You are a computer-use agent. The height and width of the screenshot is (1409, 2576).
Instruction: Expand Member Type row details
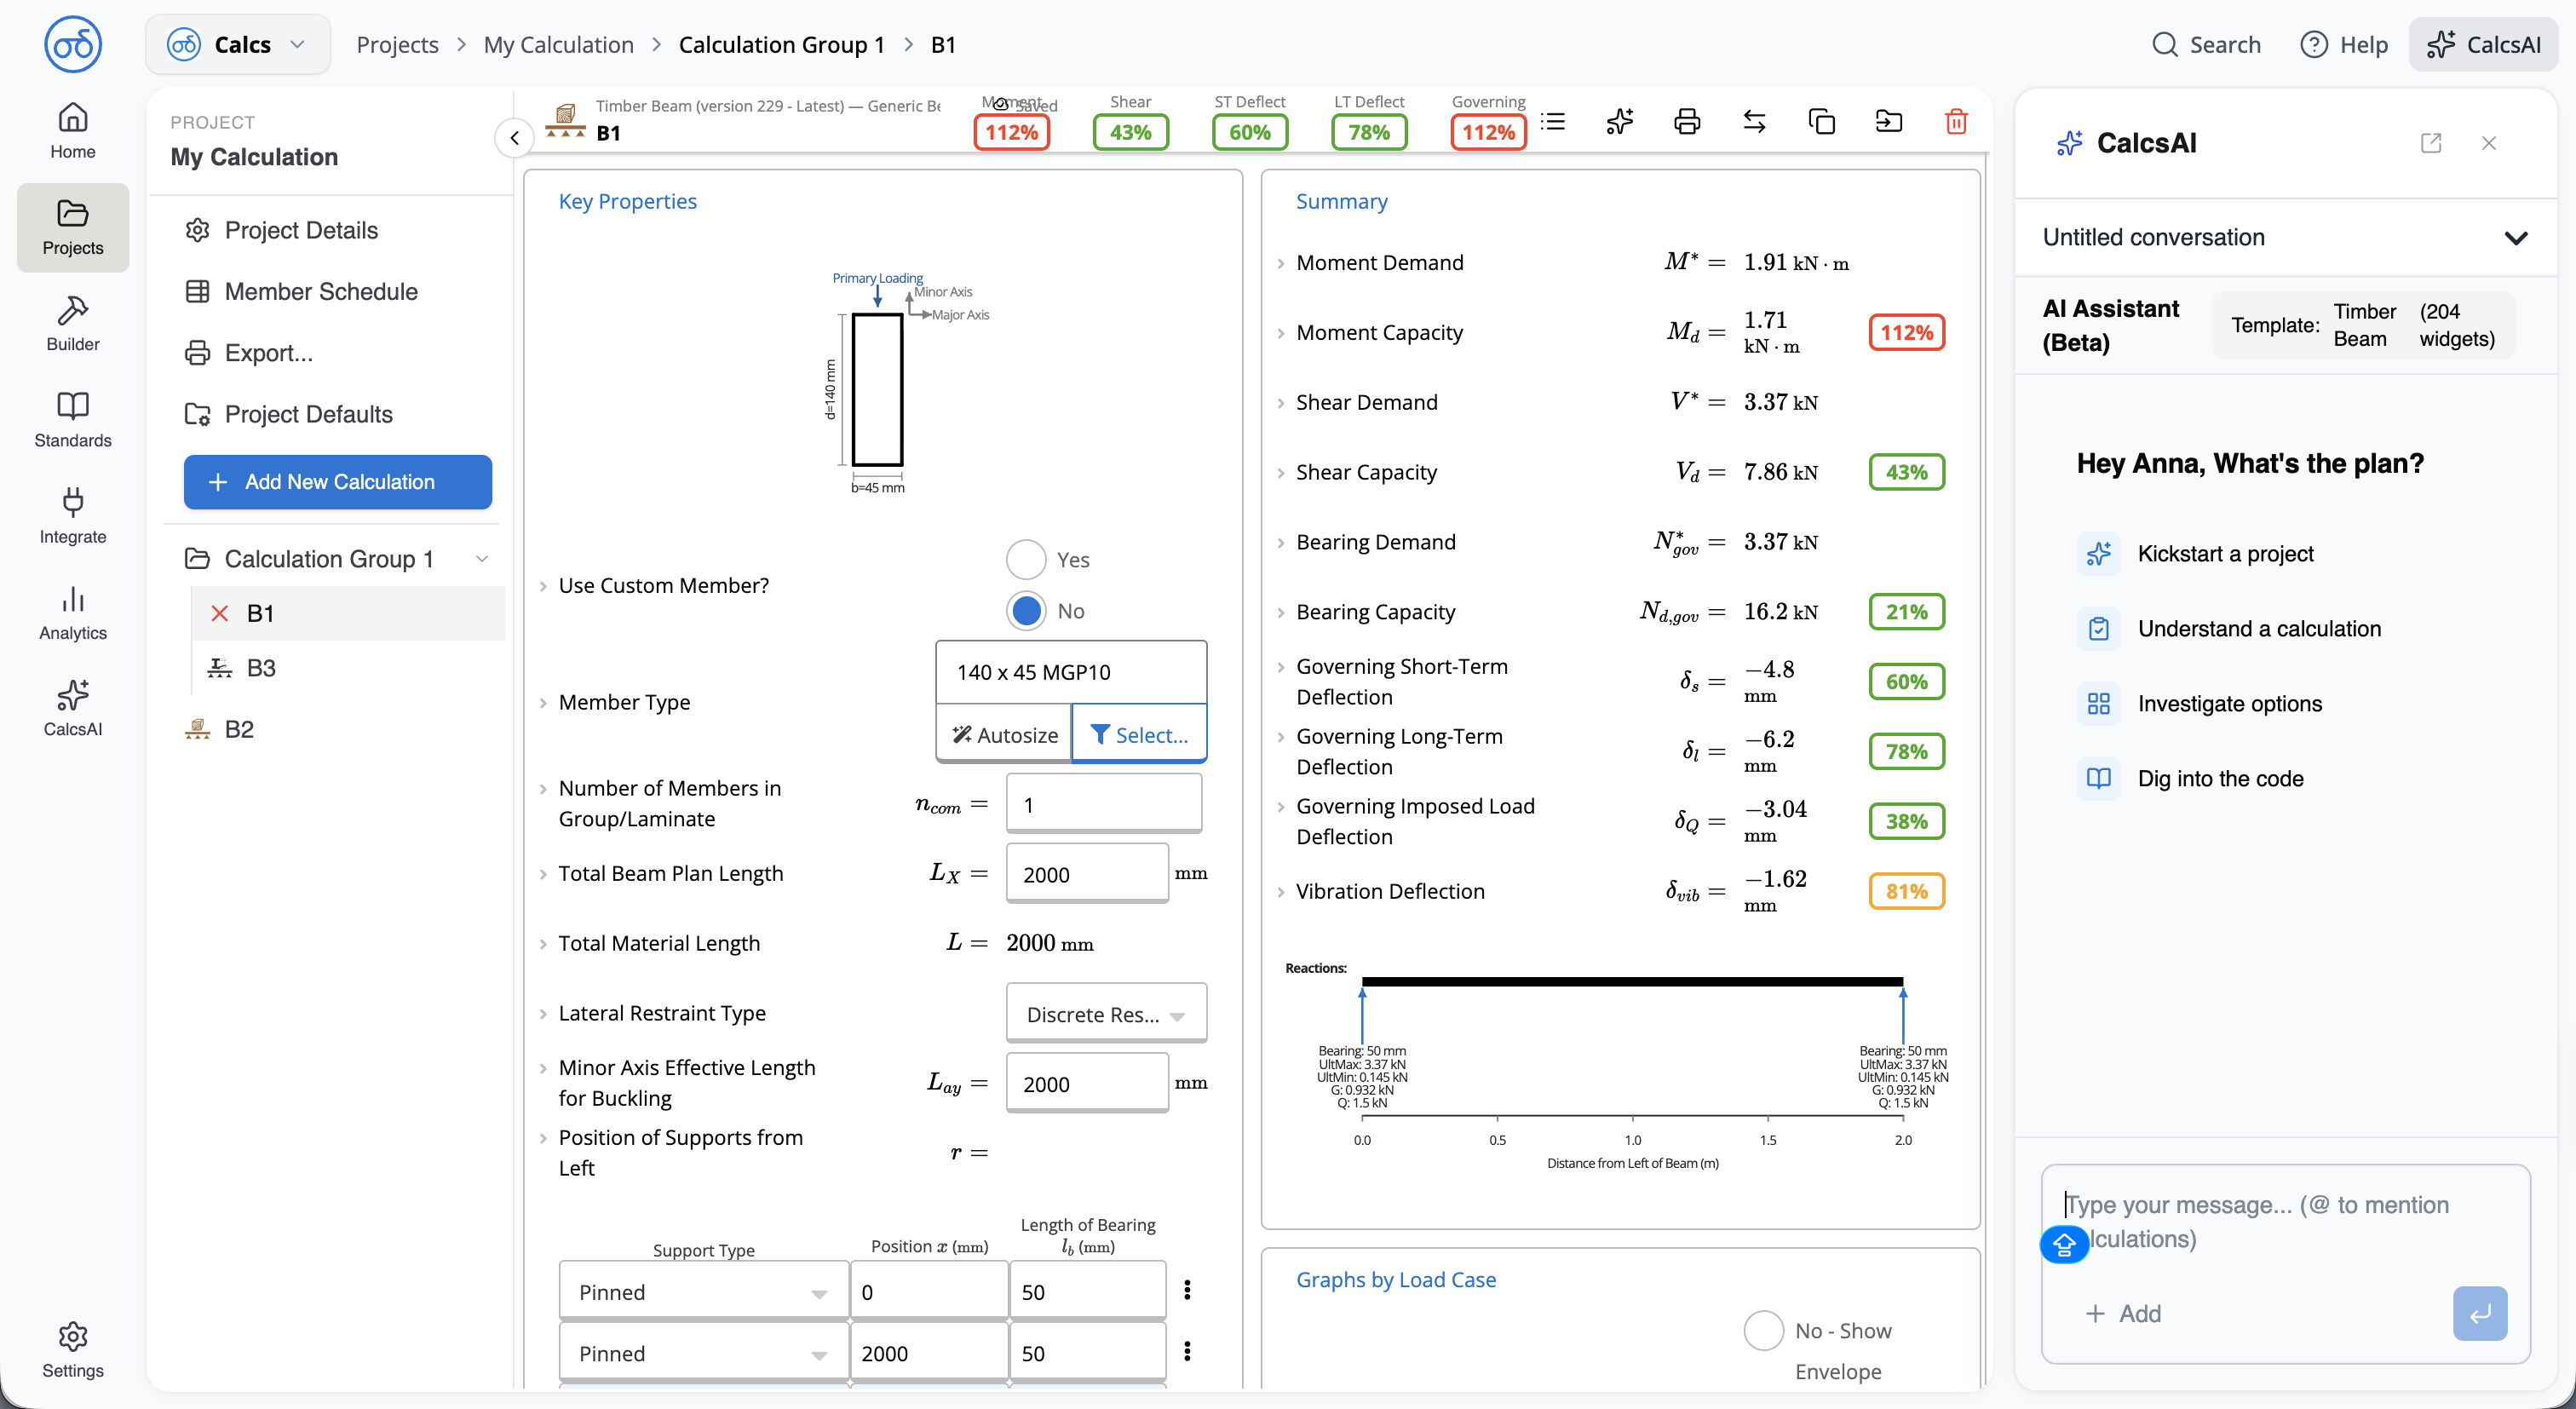click(x=543, y=702)
